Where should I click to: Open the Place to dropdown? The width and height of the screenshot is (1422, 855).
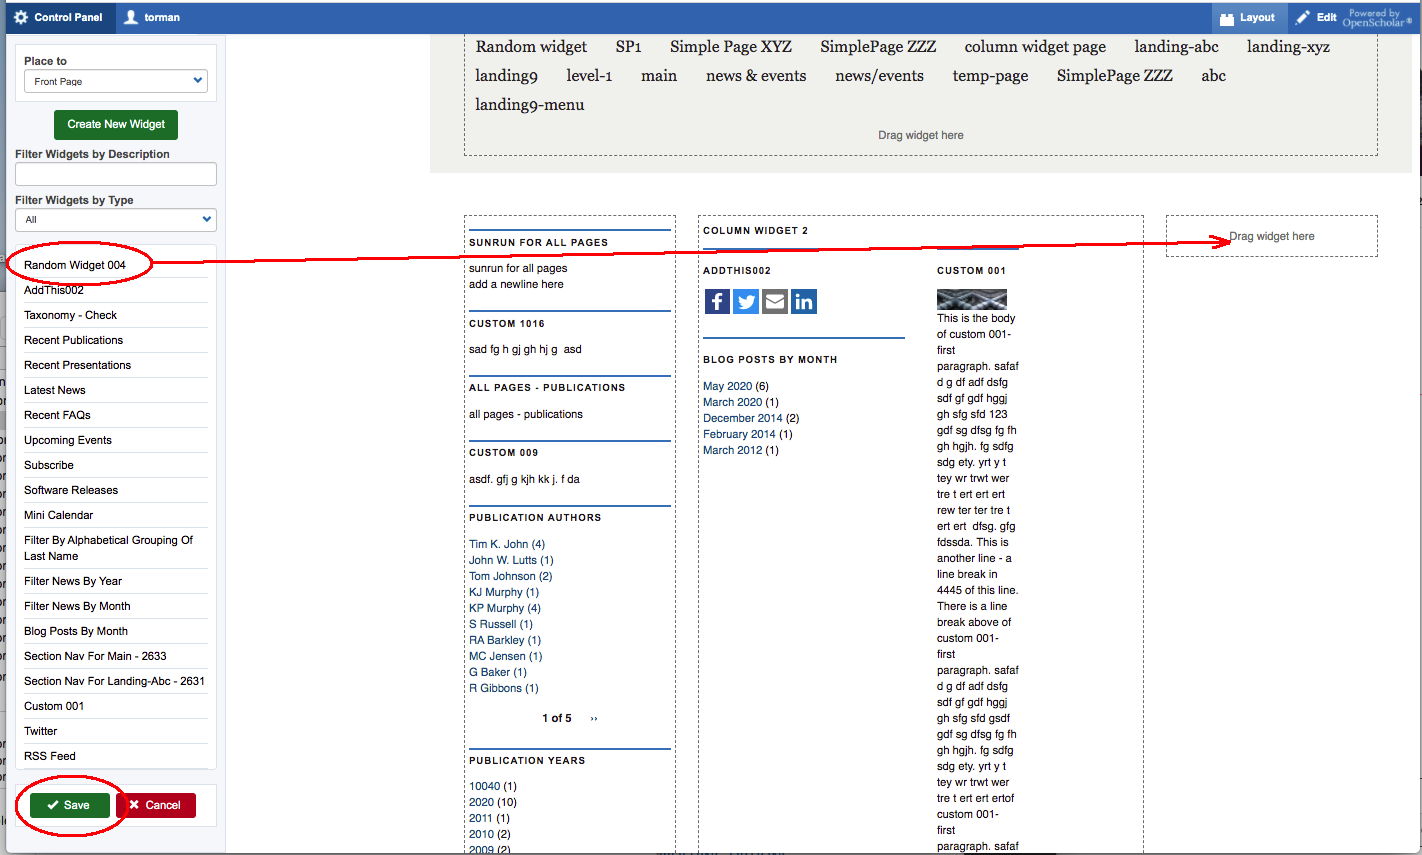(x=115, y=81)
